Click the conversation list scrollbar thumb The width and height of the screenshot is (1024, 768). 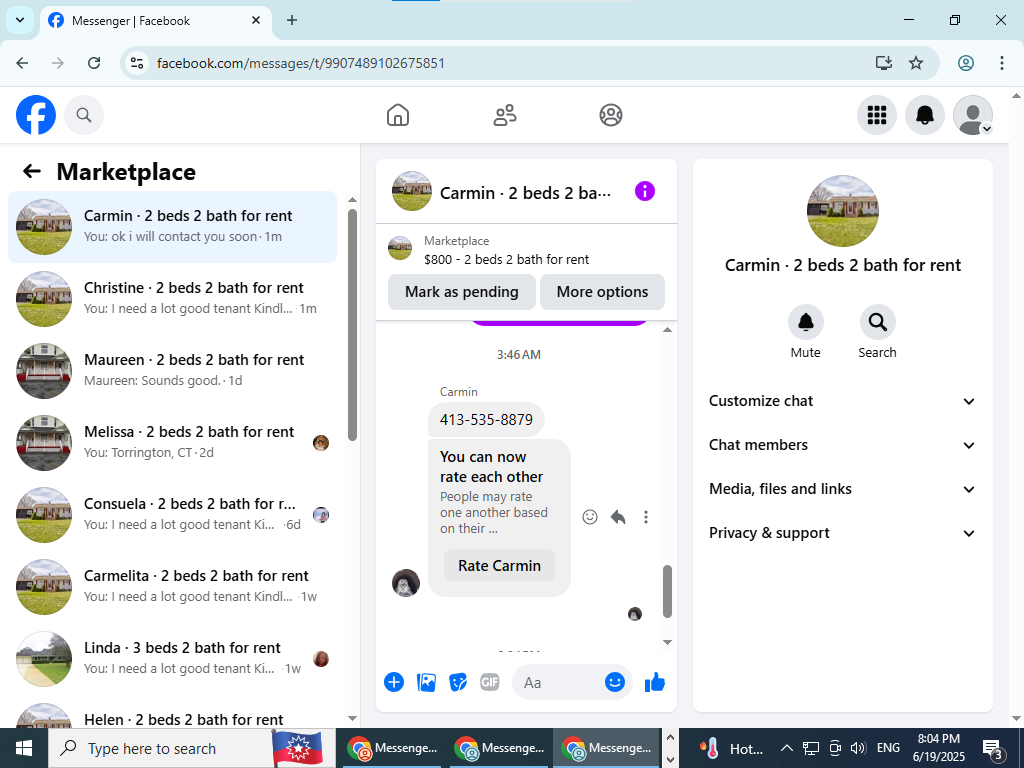[353, 325]
